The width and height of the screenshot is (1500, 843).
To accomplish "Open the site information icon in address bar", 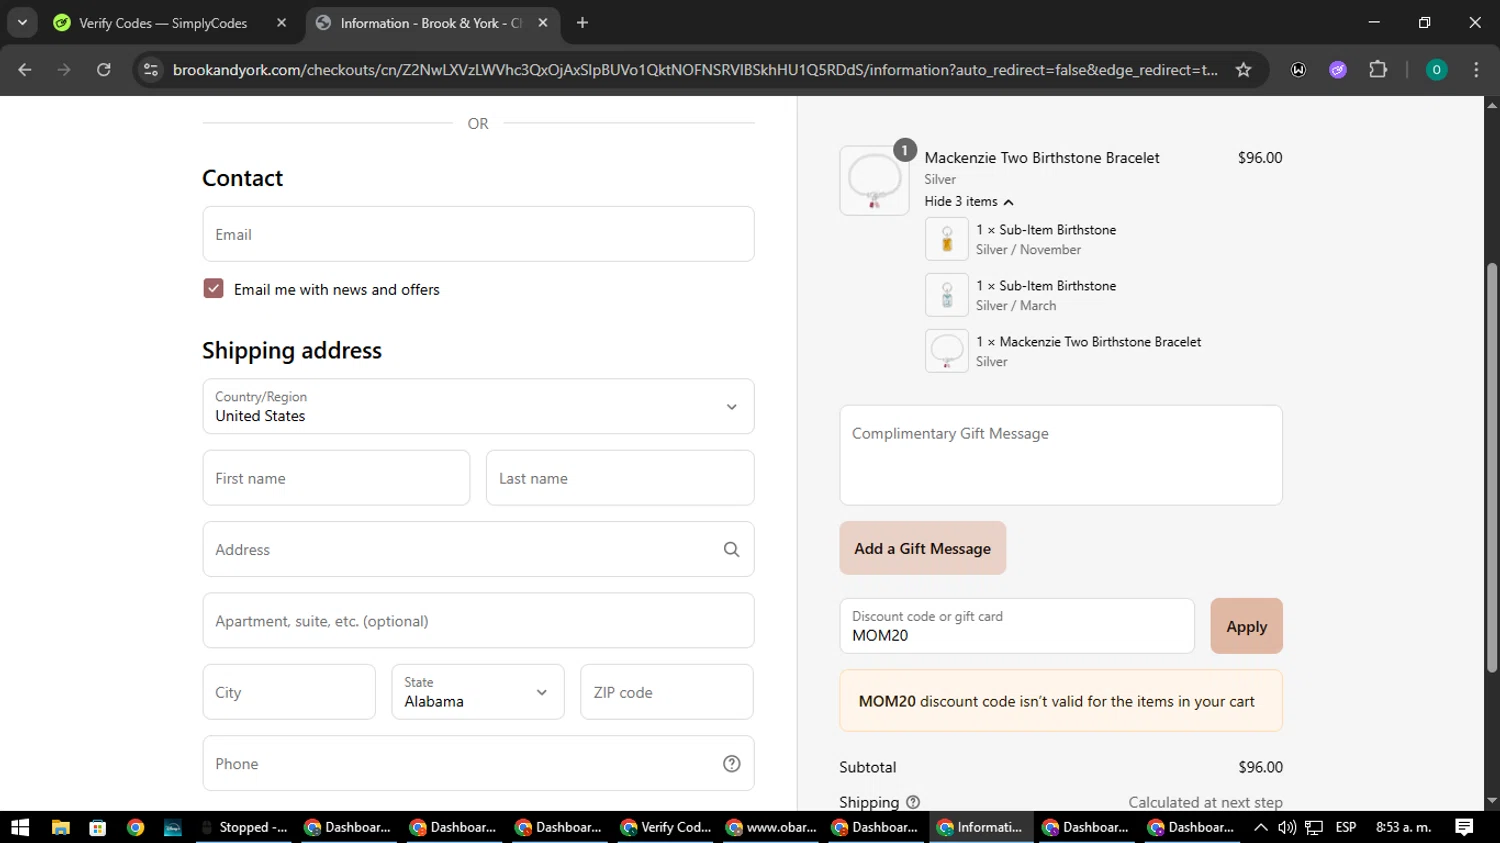I will [x=151, y=70].
